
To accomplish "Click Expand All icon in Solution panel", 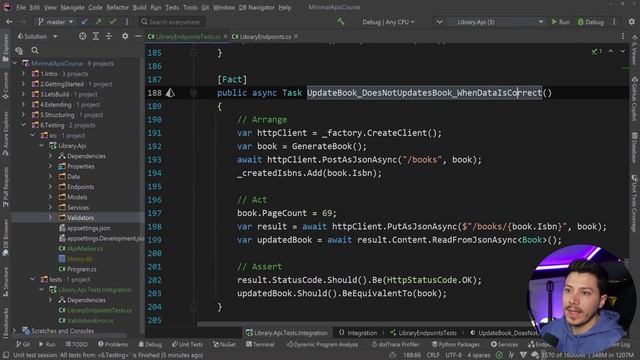I will [96, 36].
